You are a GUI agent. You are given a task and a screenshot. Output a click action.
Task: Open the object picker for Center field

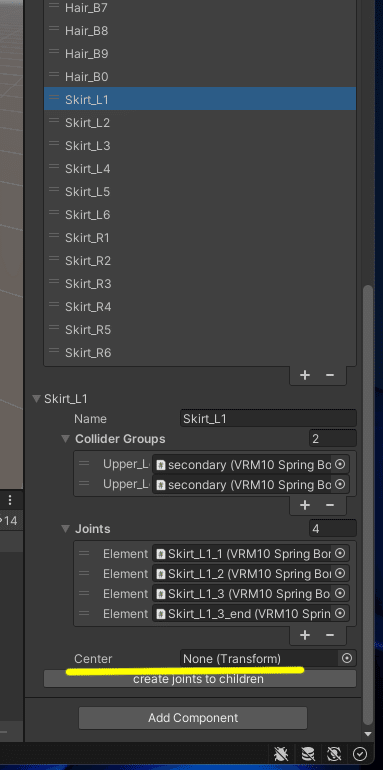tap(347, 659)
